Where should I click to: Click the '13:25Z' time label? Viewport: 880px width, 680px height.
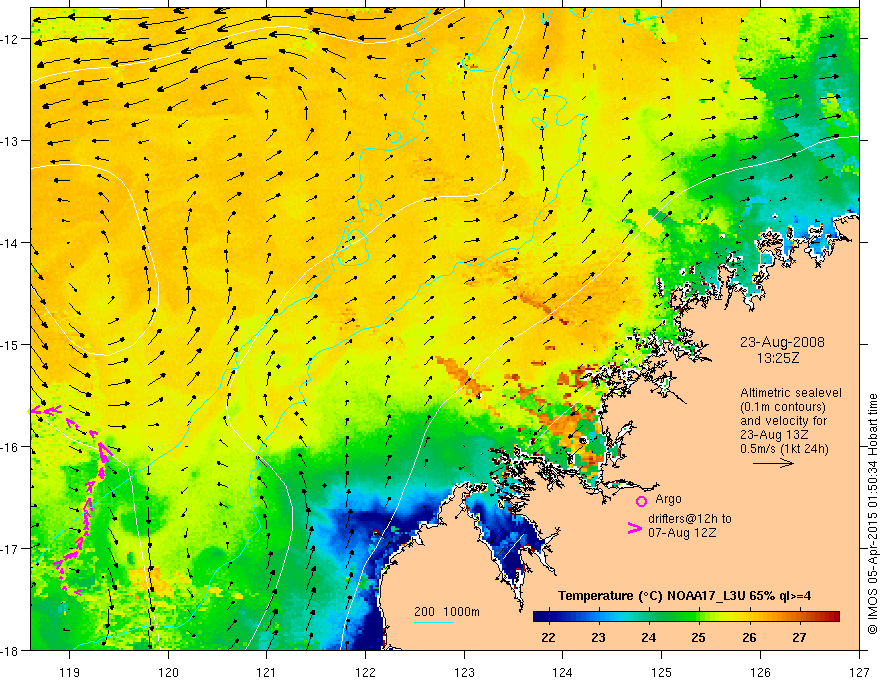click(778, 358)
